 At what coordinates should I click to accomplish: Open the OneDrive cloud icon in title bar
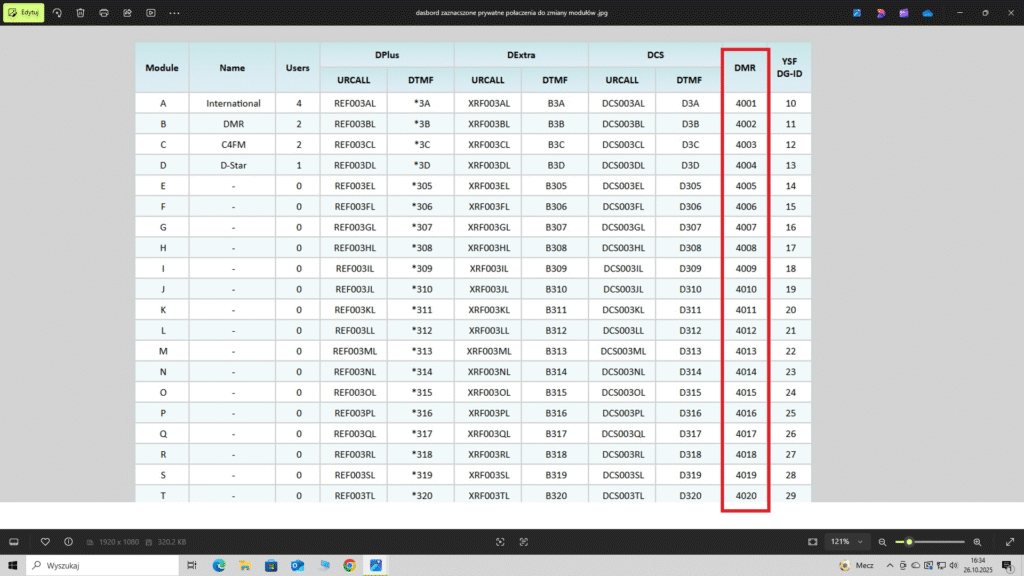coord(927,13)
